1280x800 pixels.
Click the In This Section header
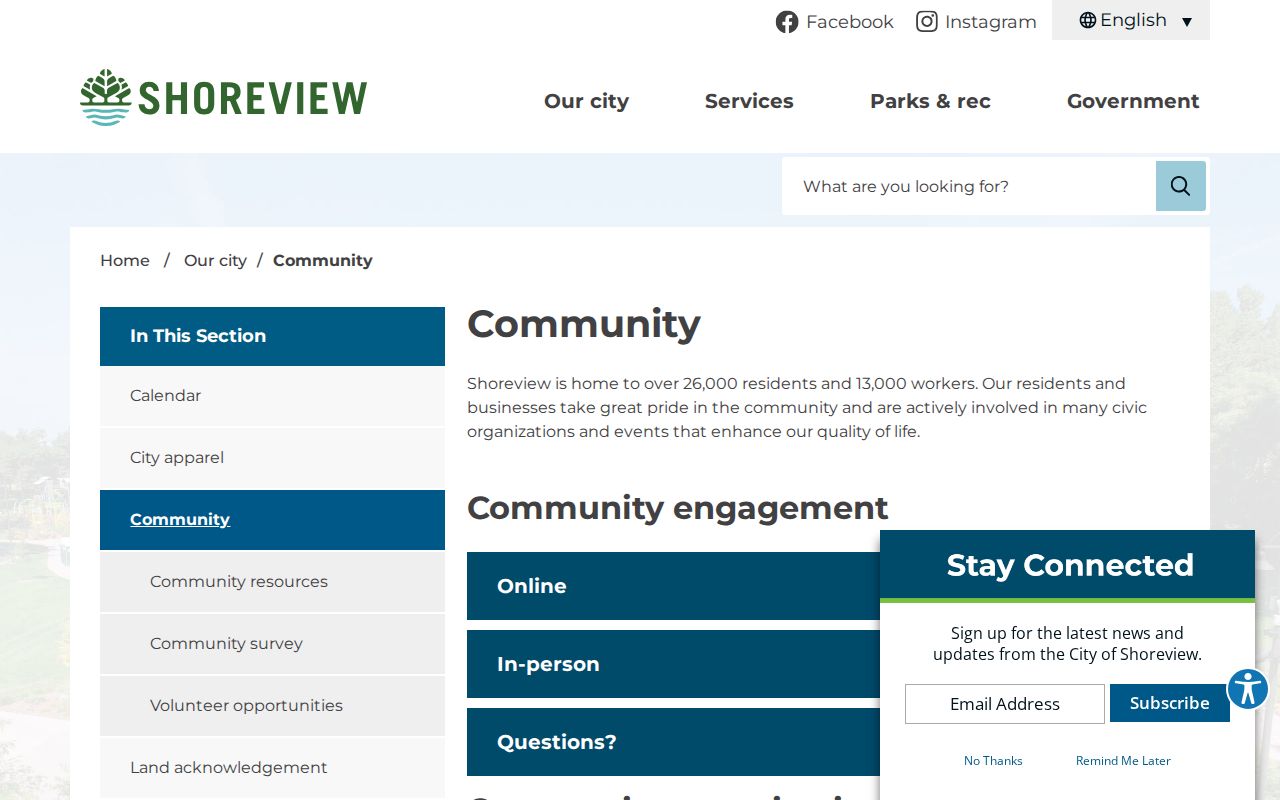272,336
